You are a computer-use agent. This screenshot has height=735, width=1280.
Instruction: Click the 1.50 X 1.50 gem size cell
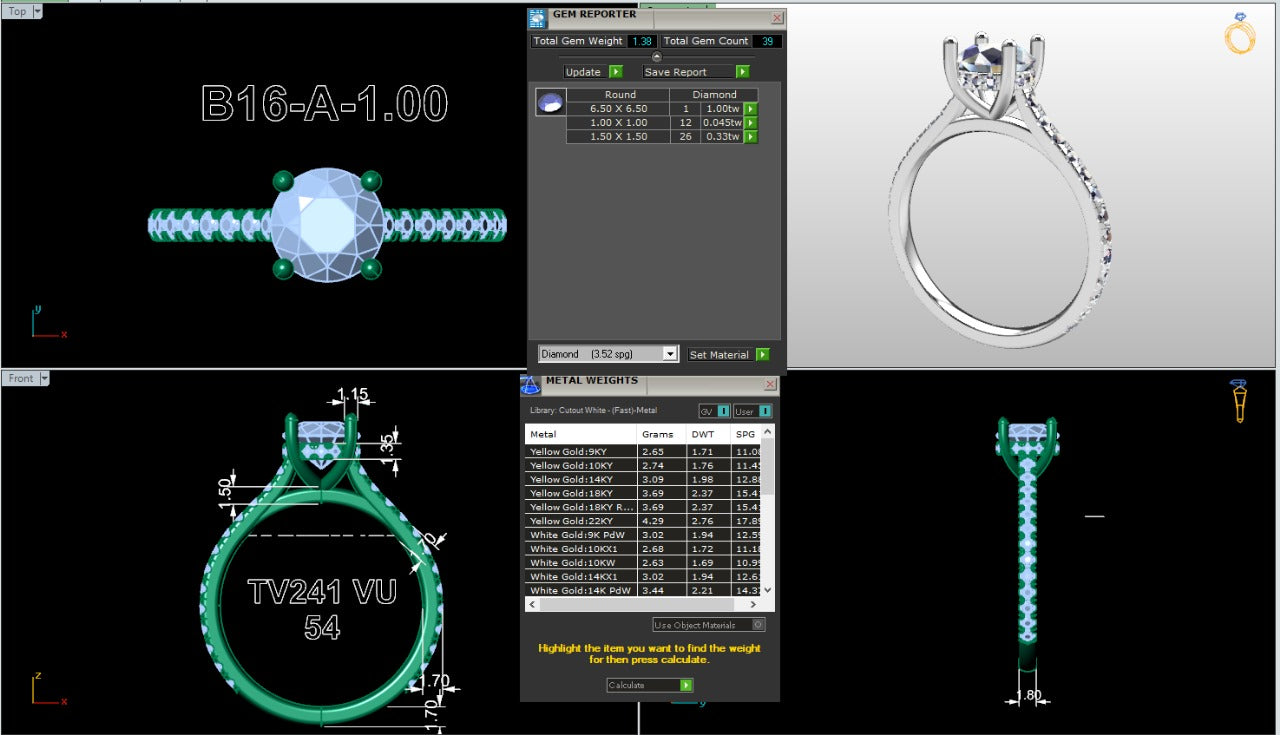coord(618,137)
